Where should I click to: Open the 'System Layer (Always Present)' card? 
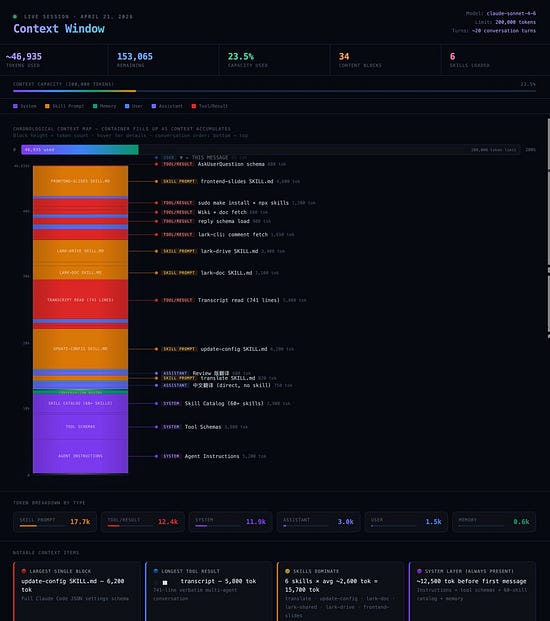tap(472, 591)
